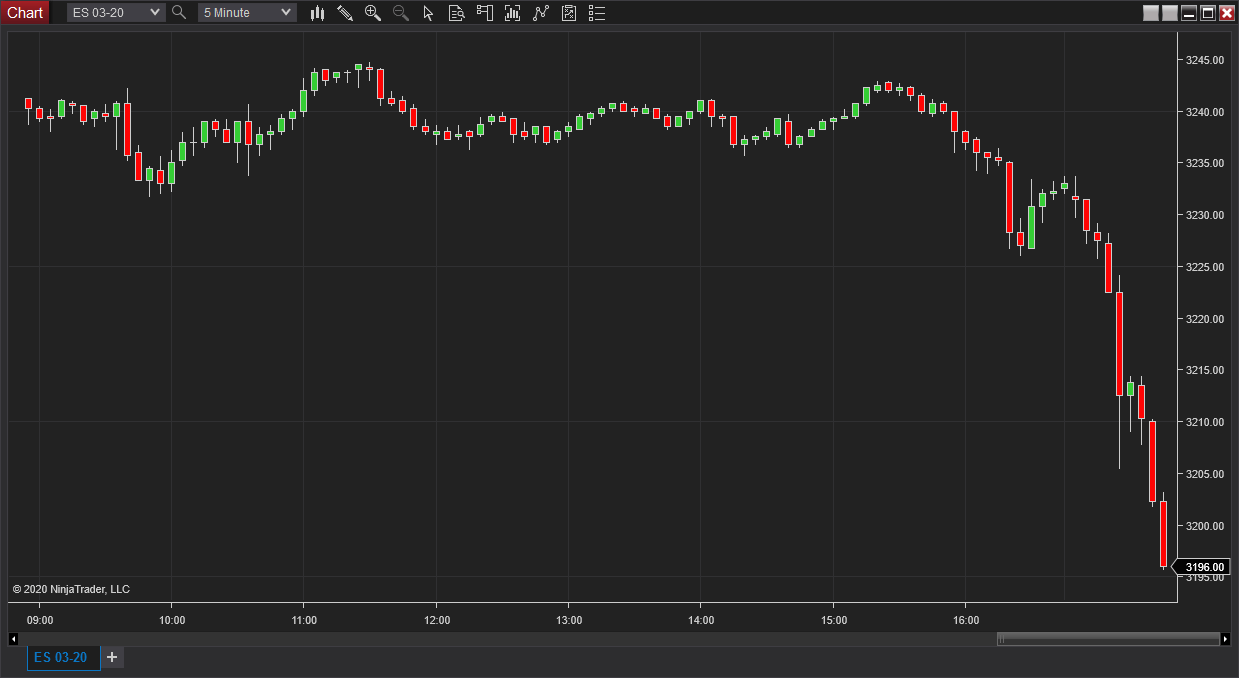This screenshot has width=1239, height=678.
Task: Click the 3230.00 price axis label
Action: [1205, 215]
